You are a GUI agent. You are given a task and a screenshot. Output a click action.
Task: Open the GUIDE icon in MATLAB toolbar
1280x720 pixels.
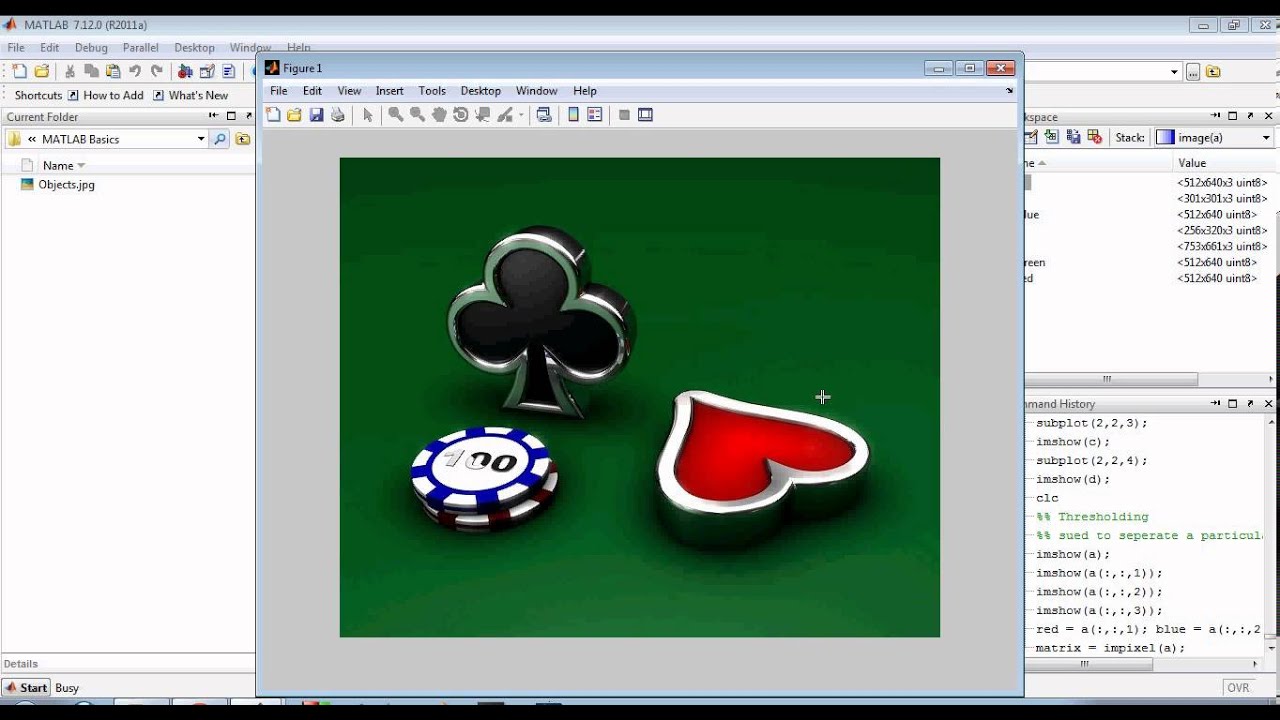click(x=207, y=71)
